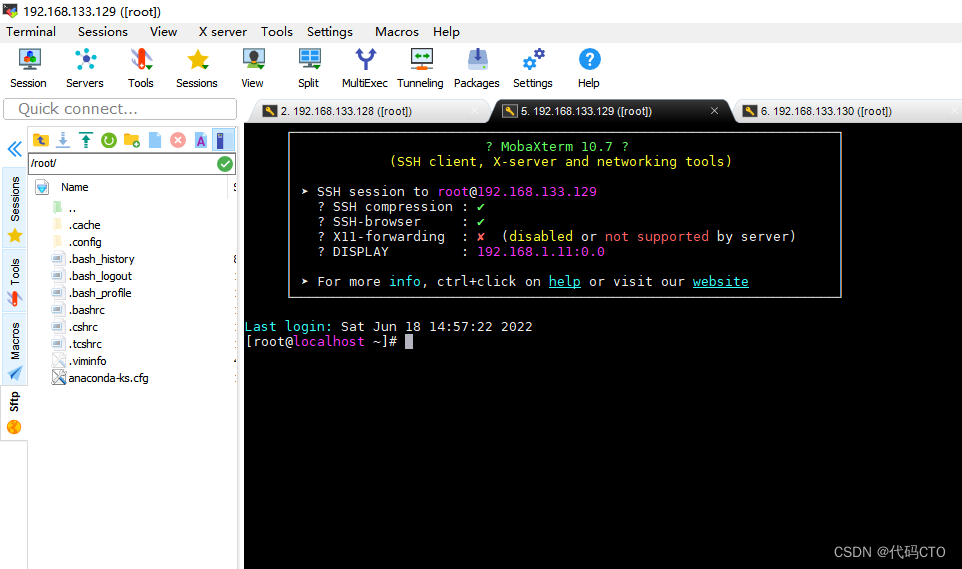The image size is (962, 569).
Task: Open the Tools sidebar tab
Action: [x=15, y=281]
